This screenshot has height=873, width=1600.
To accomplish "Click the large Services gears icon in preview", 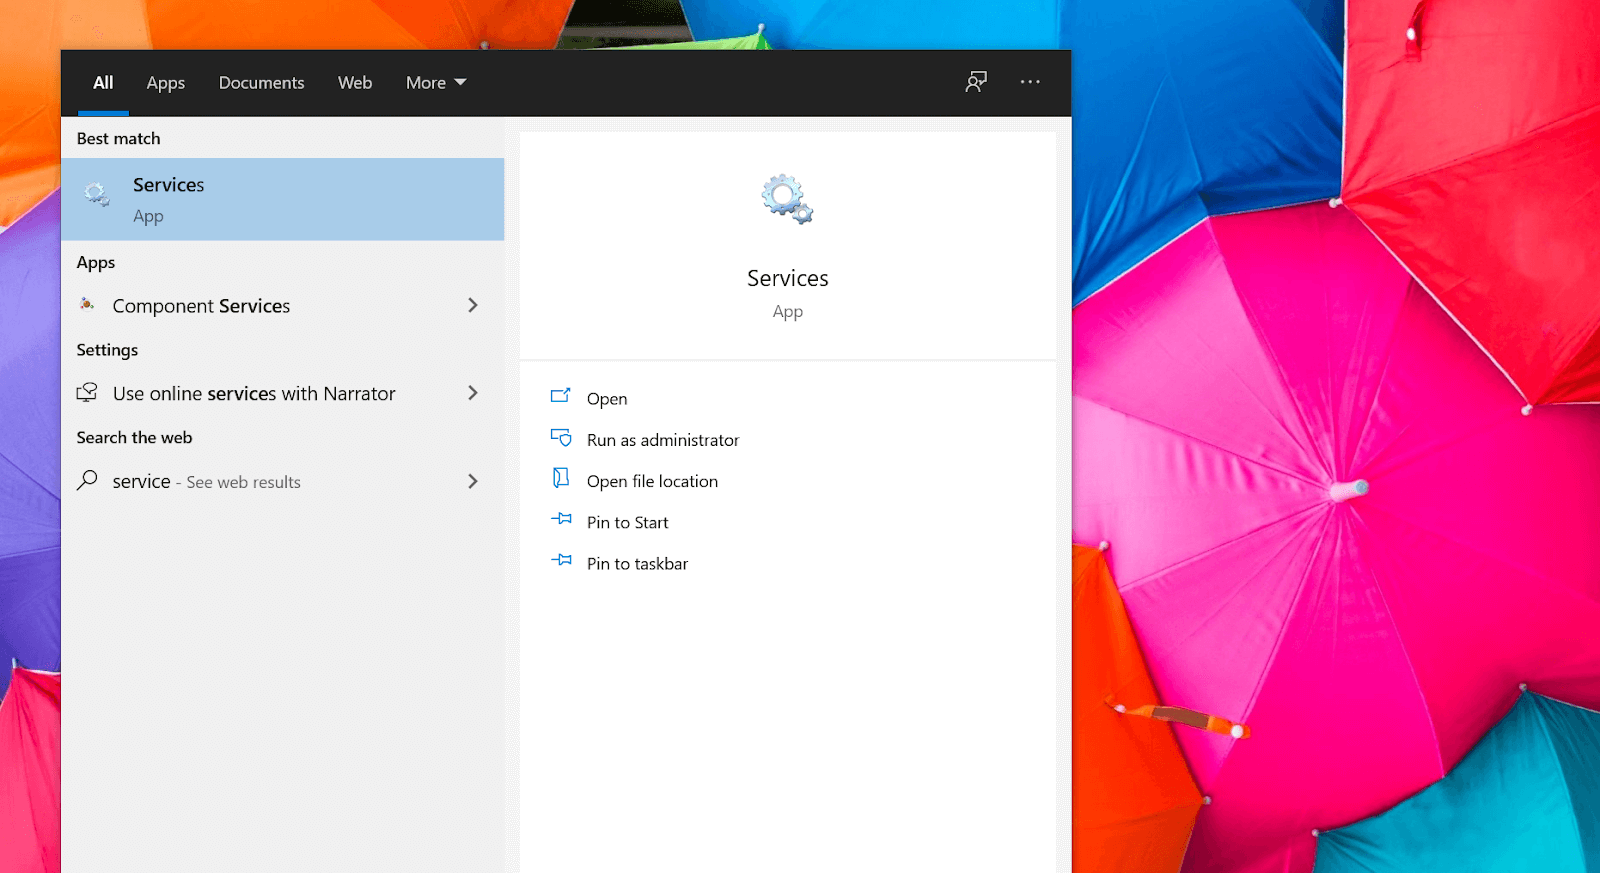I will (787, 199).
